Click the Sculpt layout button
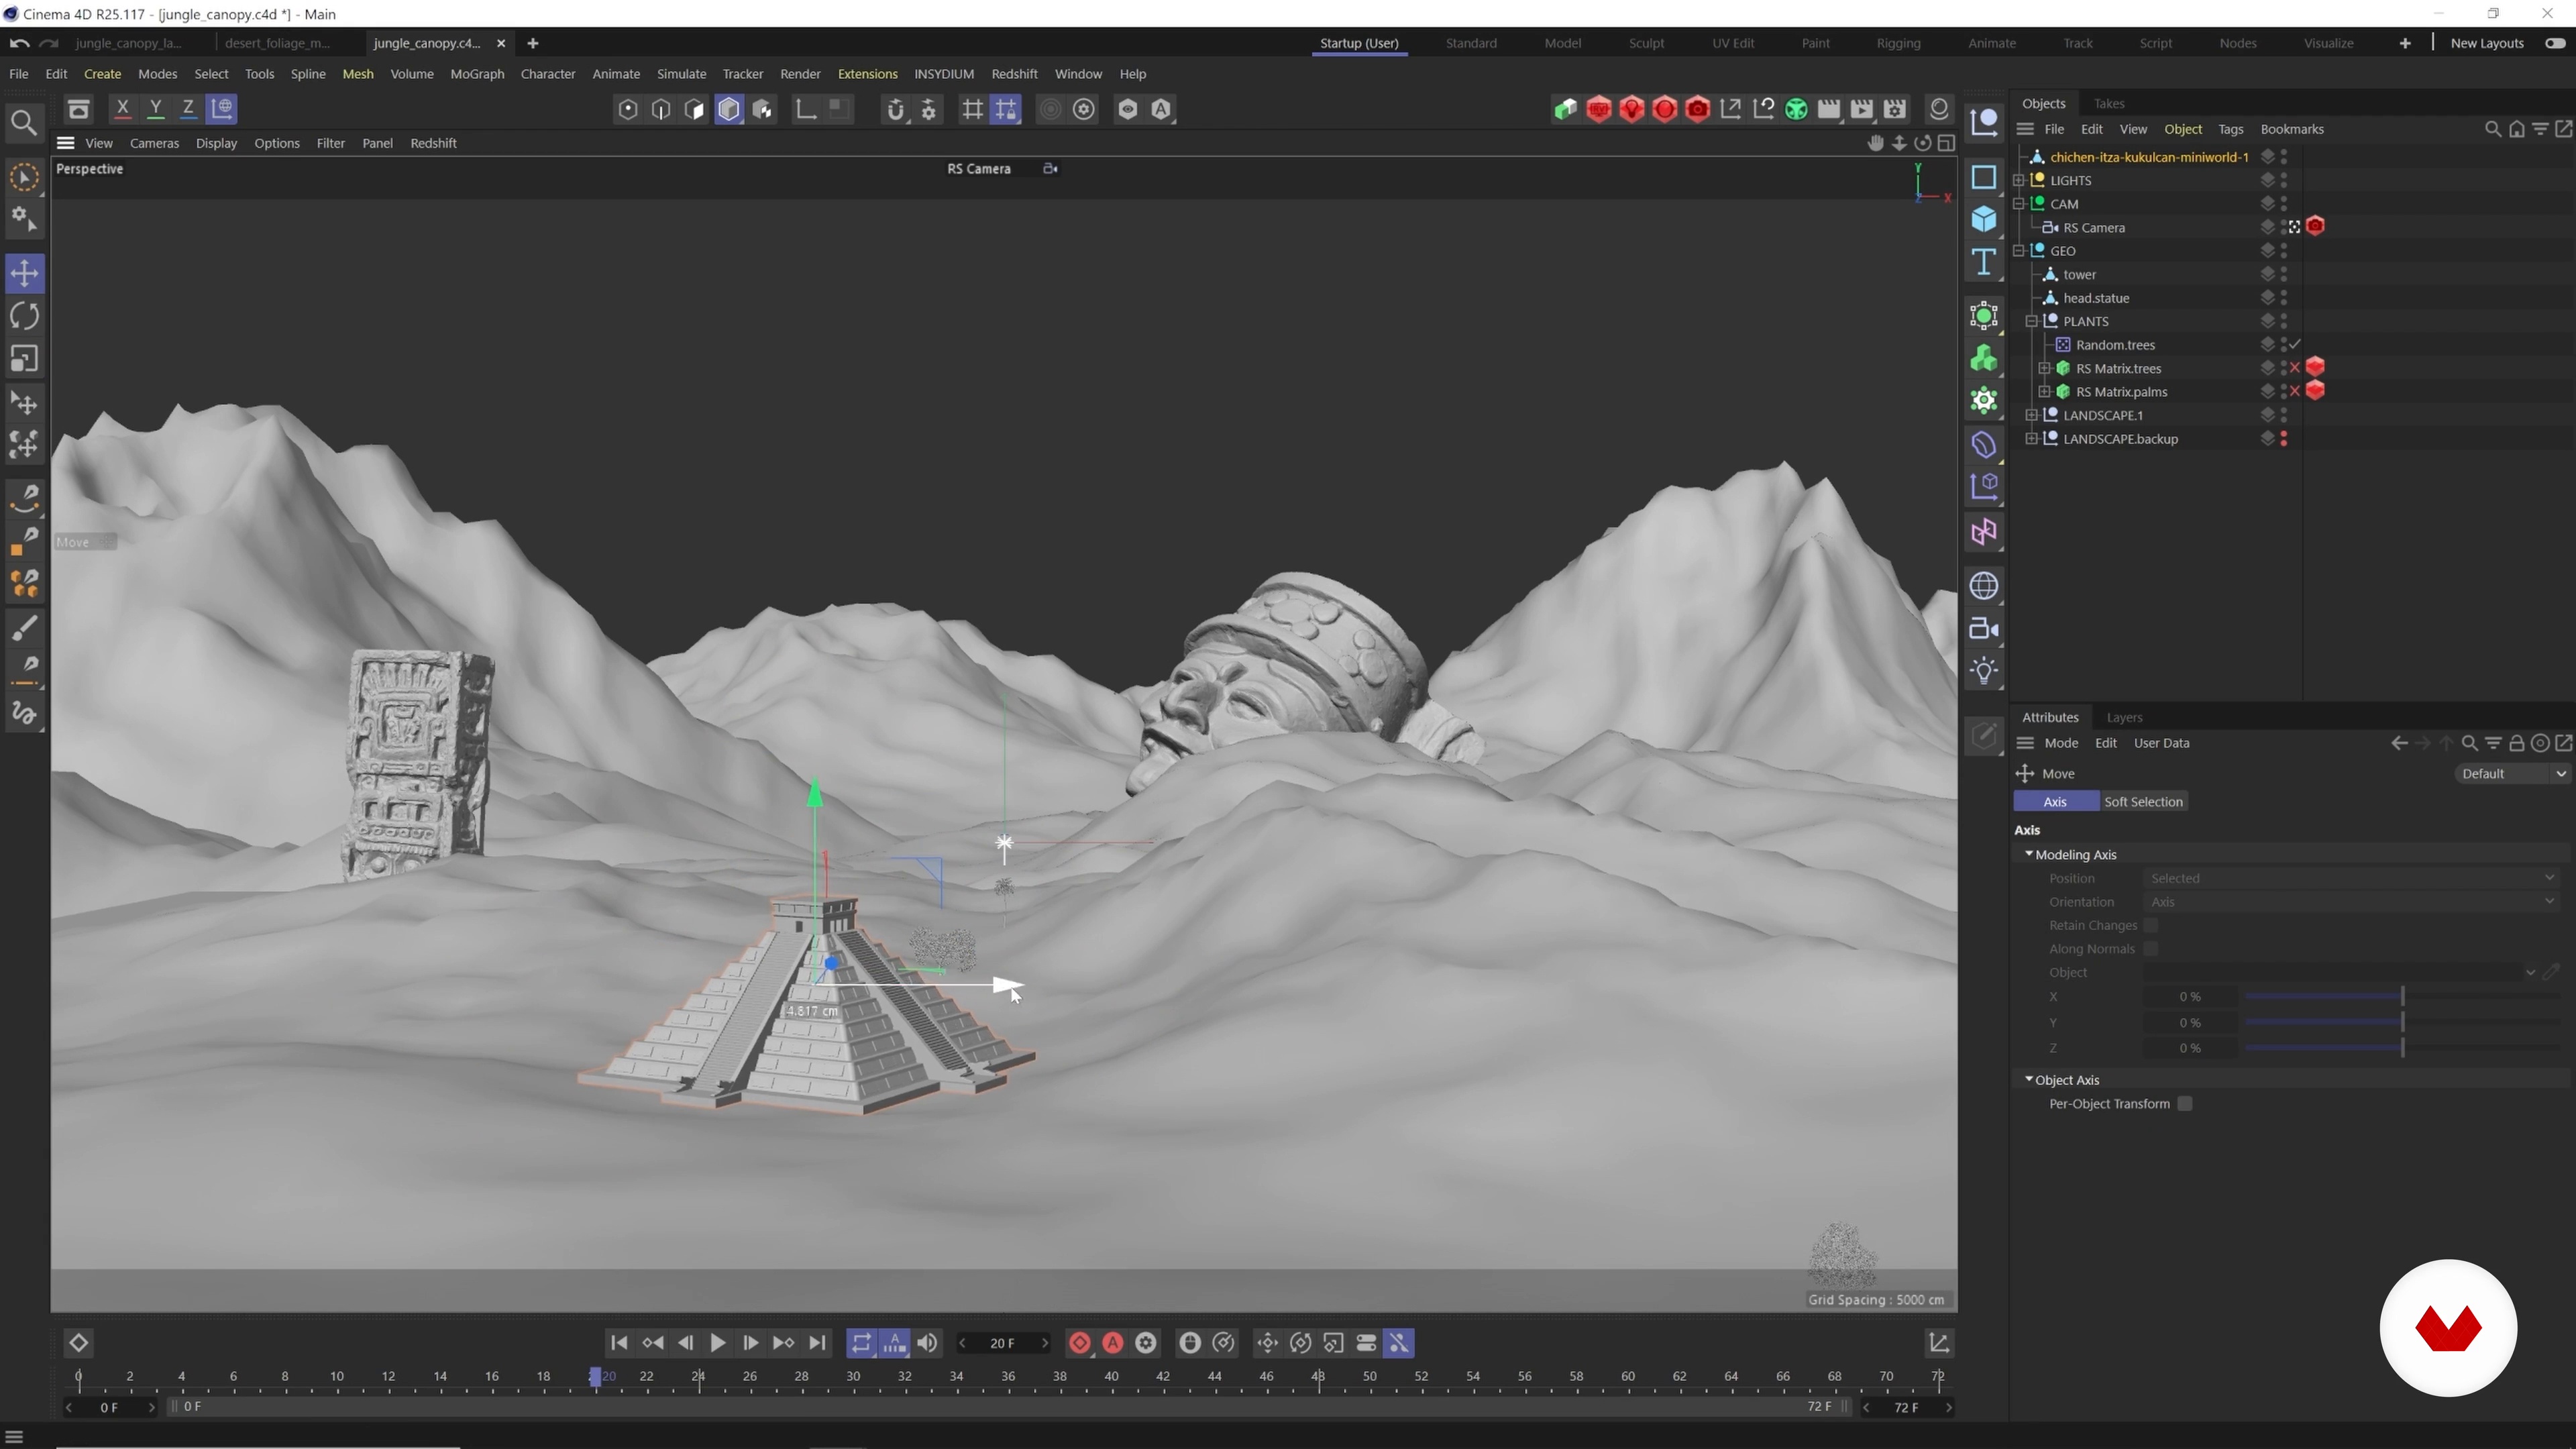2576x1449 pixels. pyautogui.click(x=1646, y=43)
